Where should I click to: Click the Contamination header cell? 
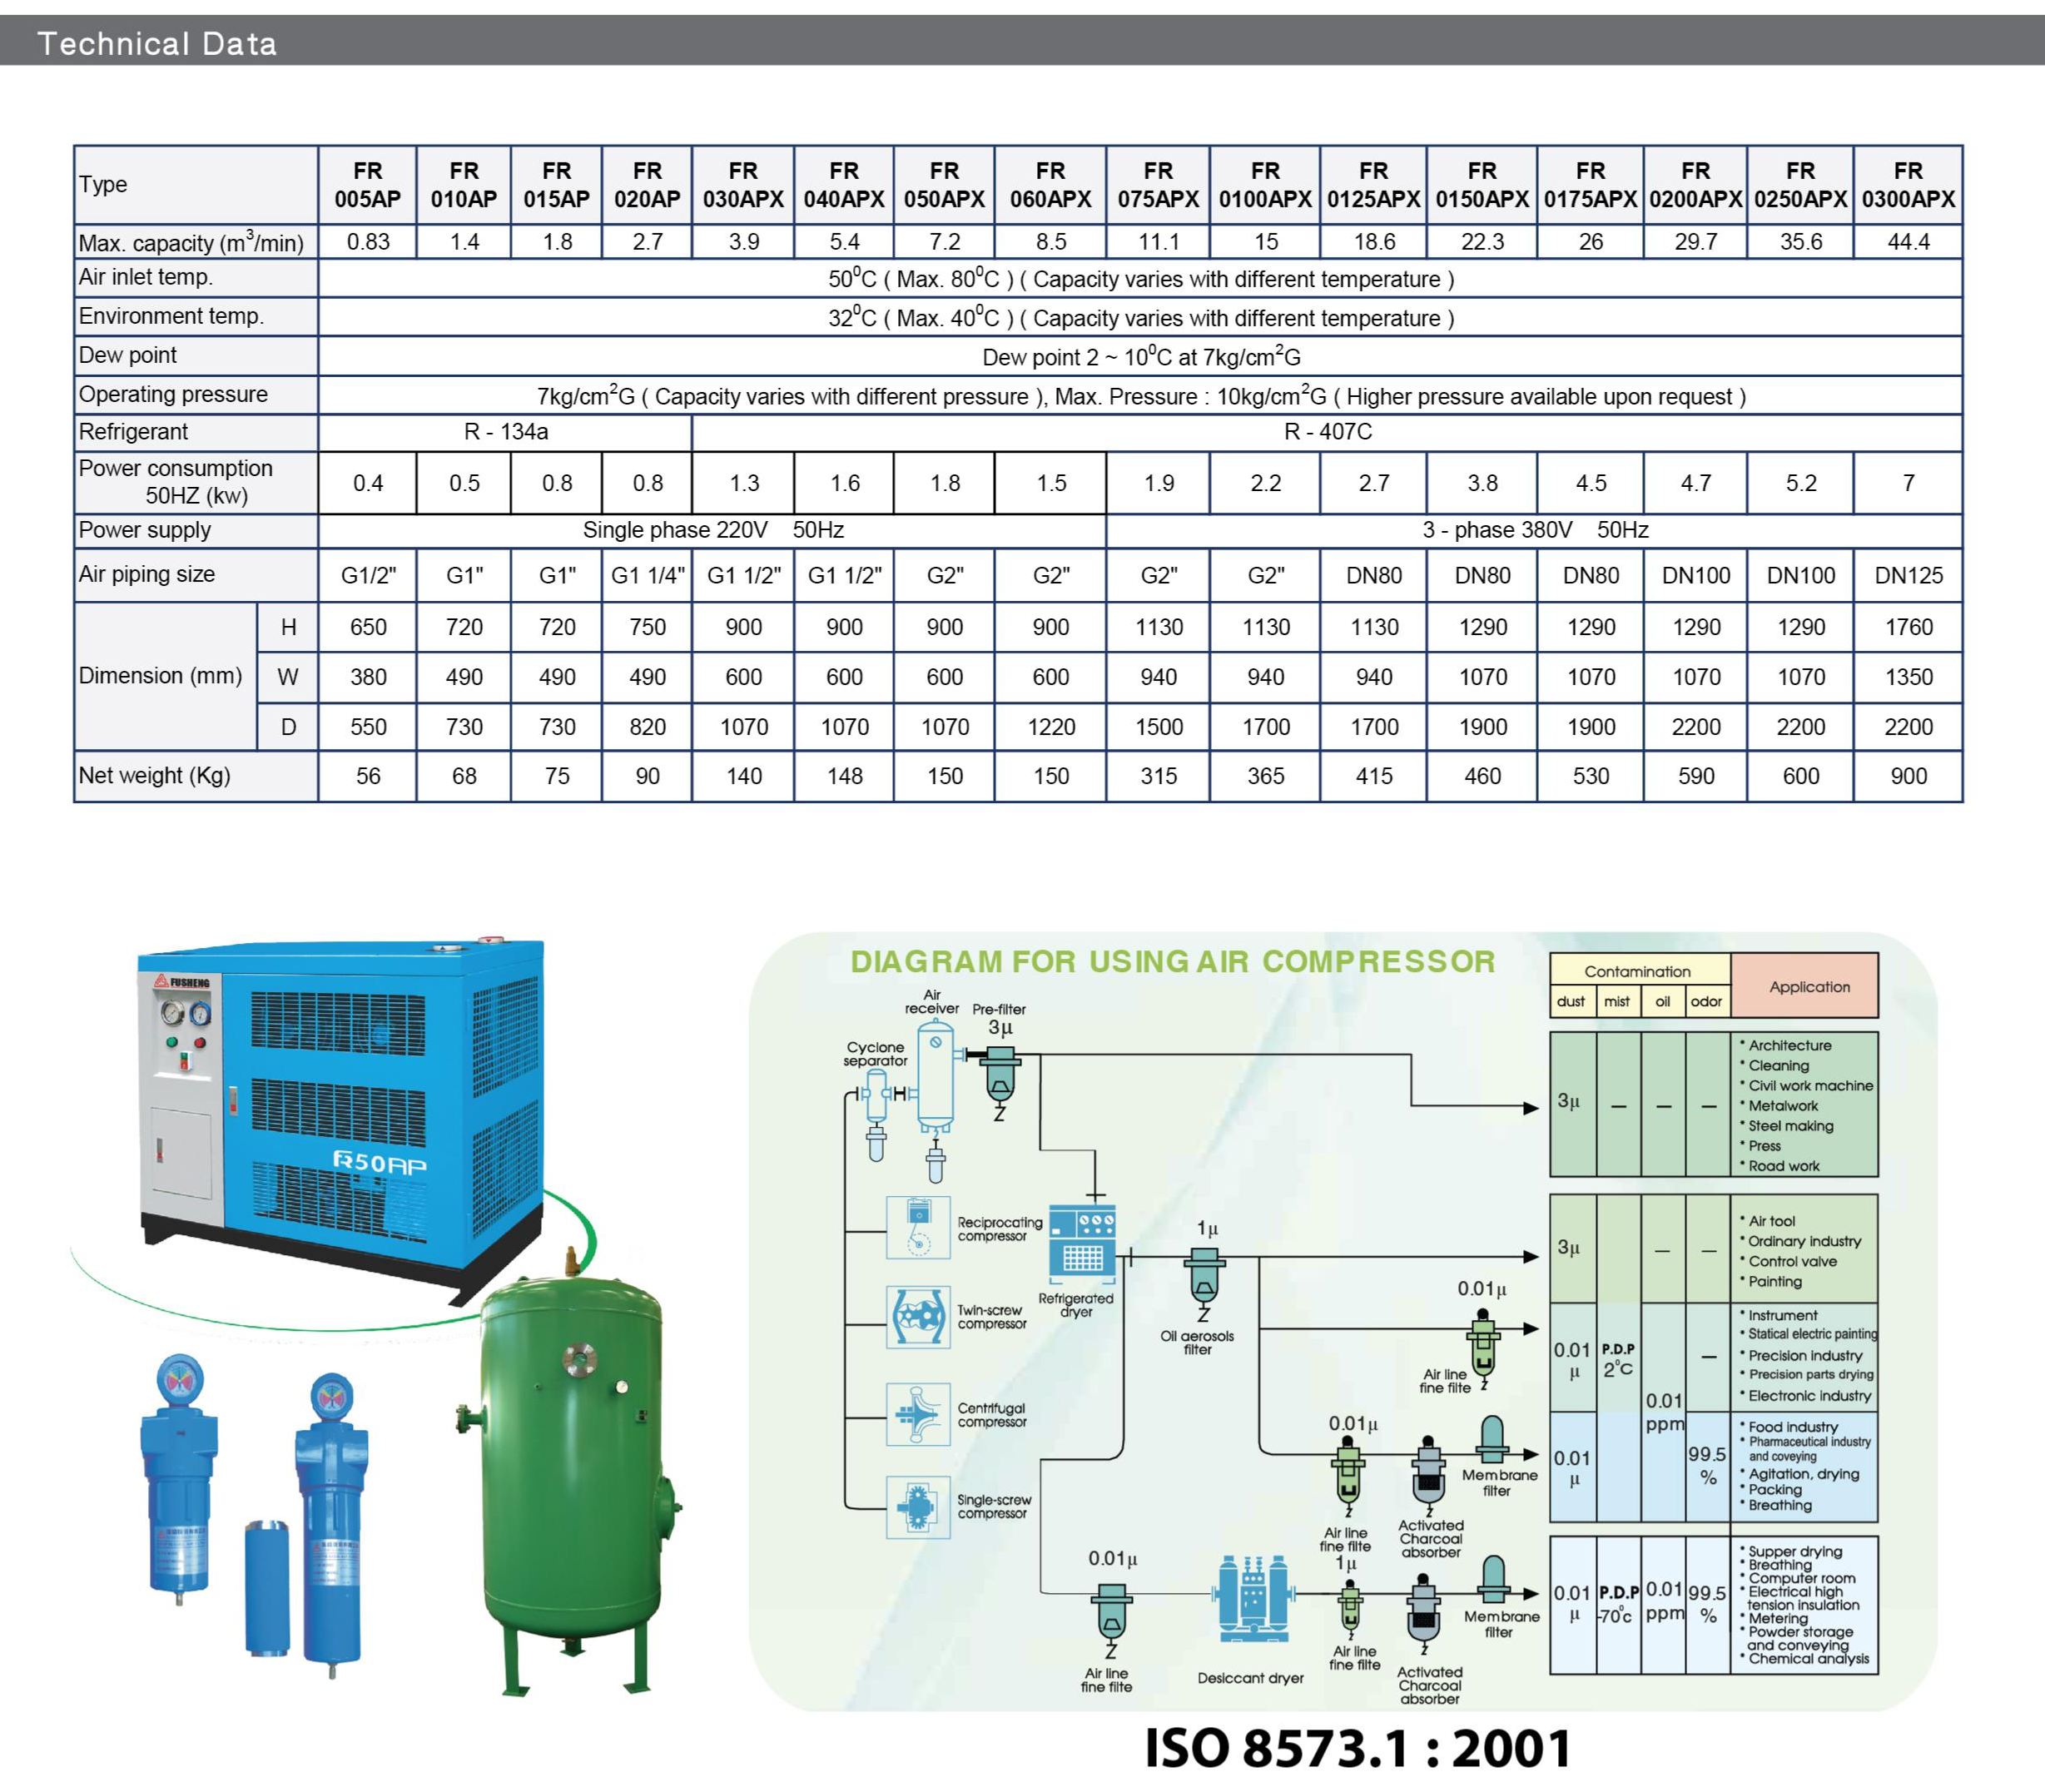(x=1637, y=971)
